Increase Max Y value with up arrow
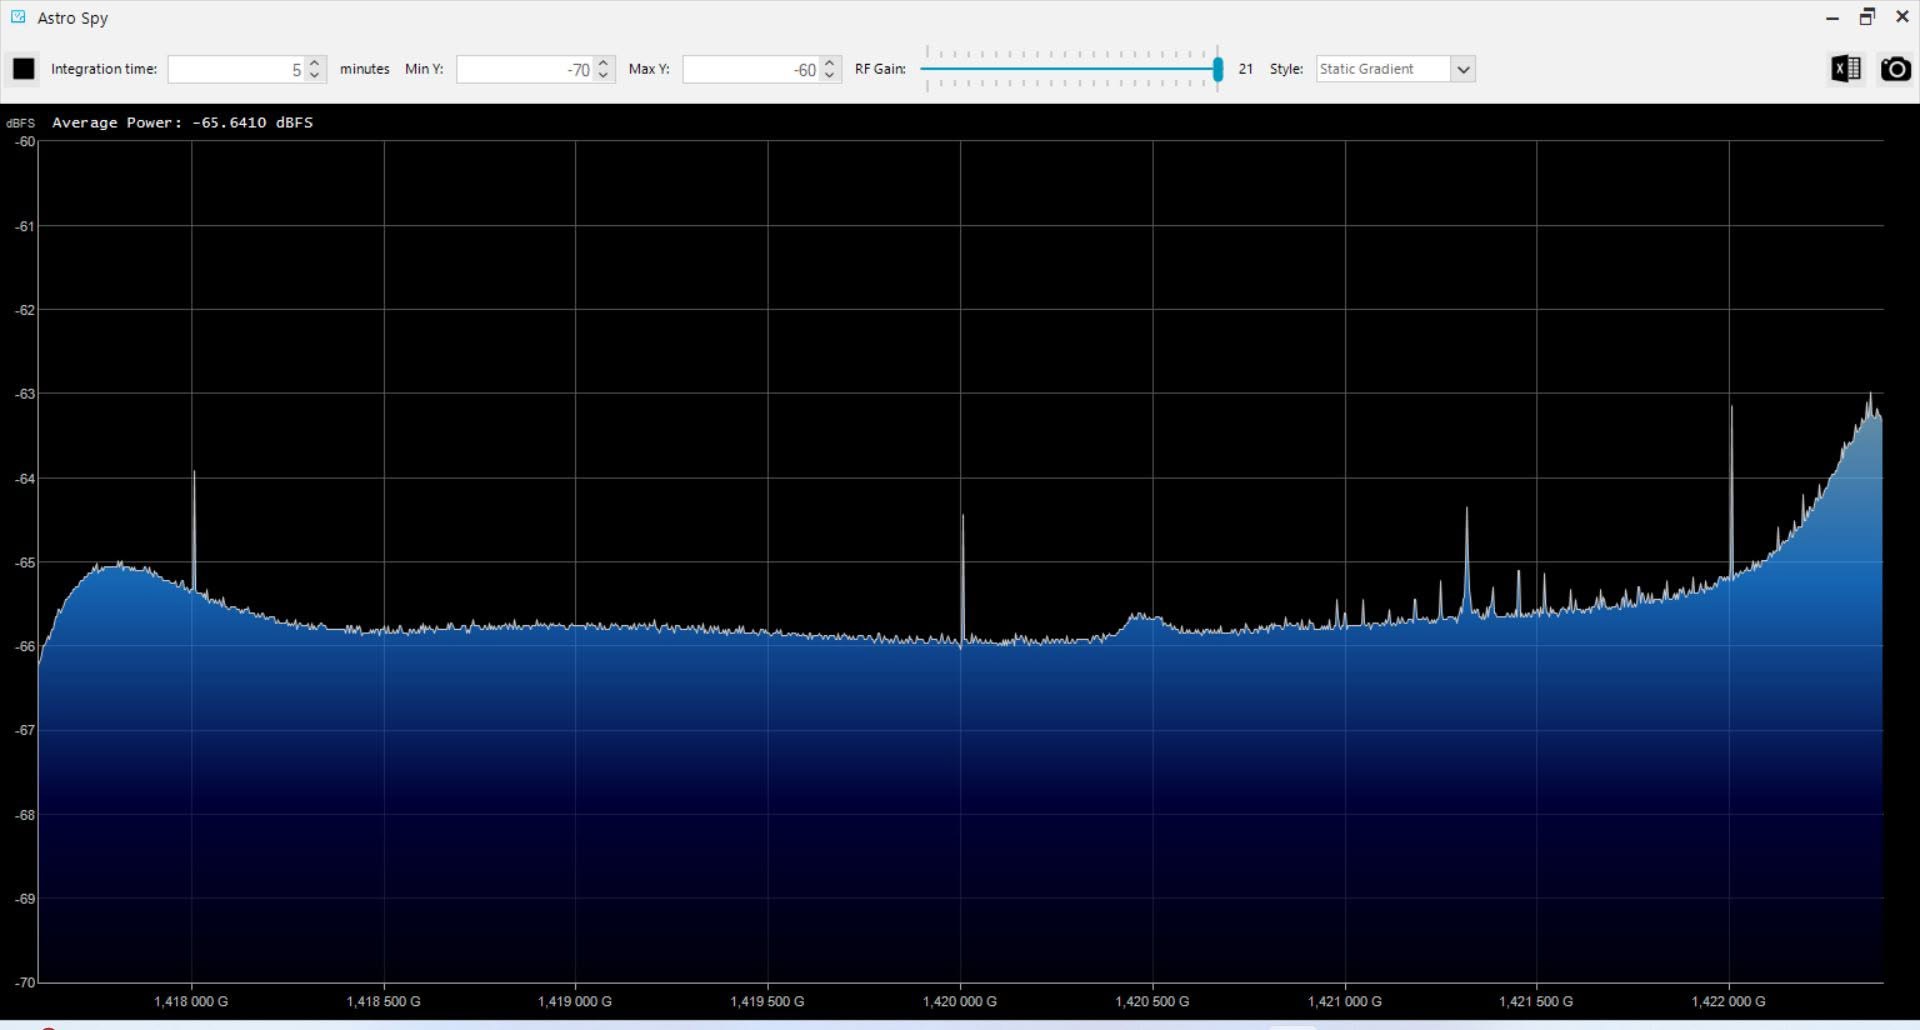 click(829, 63)
